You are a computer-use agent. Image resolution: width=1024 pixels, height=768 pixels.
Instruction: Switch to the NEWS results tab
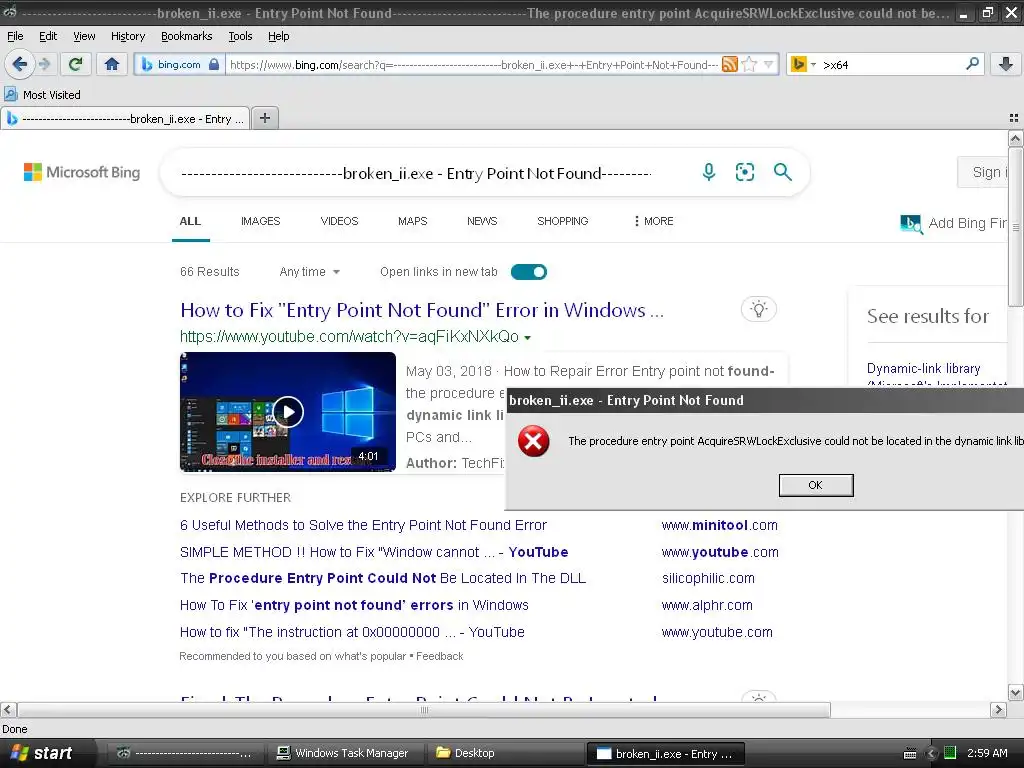(482, 221)
